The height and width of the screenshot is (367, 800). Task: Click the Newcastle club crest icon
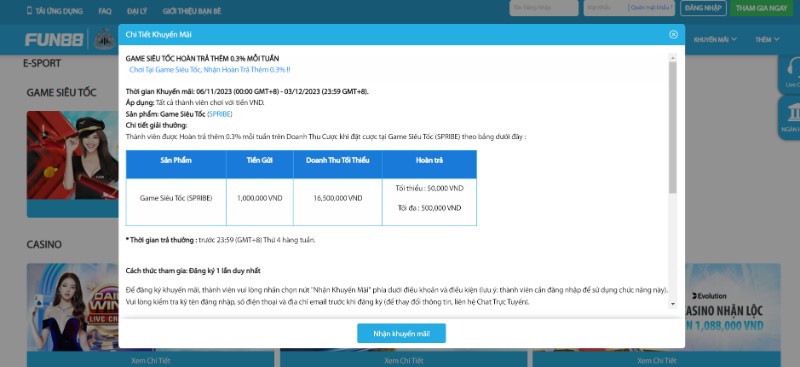pyautogui.click(x=104, y=39)
